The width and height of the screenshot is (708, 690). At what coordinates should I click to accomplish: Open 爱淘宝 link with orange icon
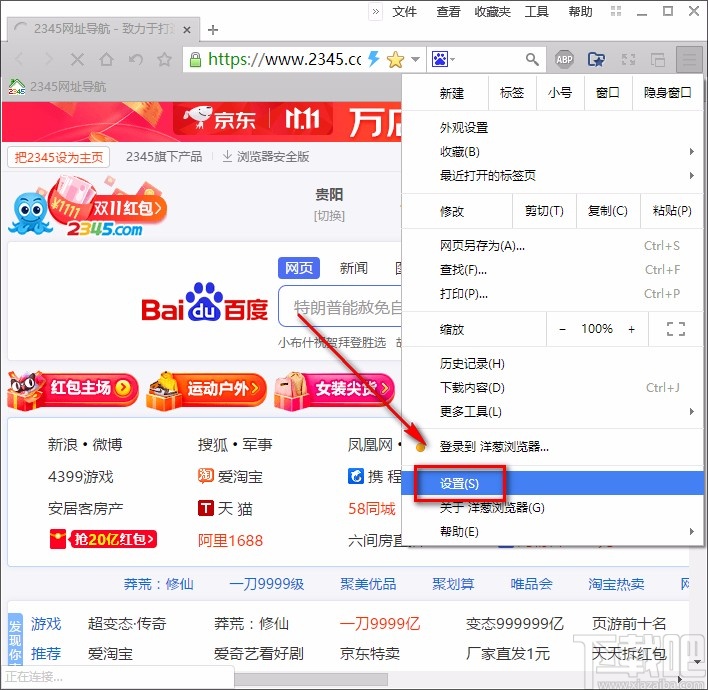[x=230, y=476]
